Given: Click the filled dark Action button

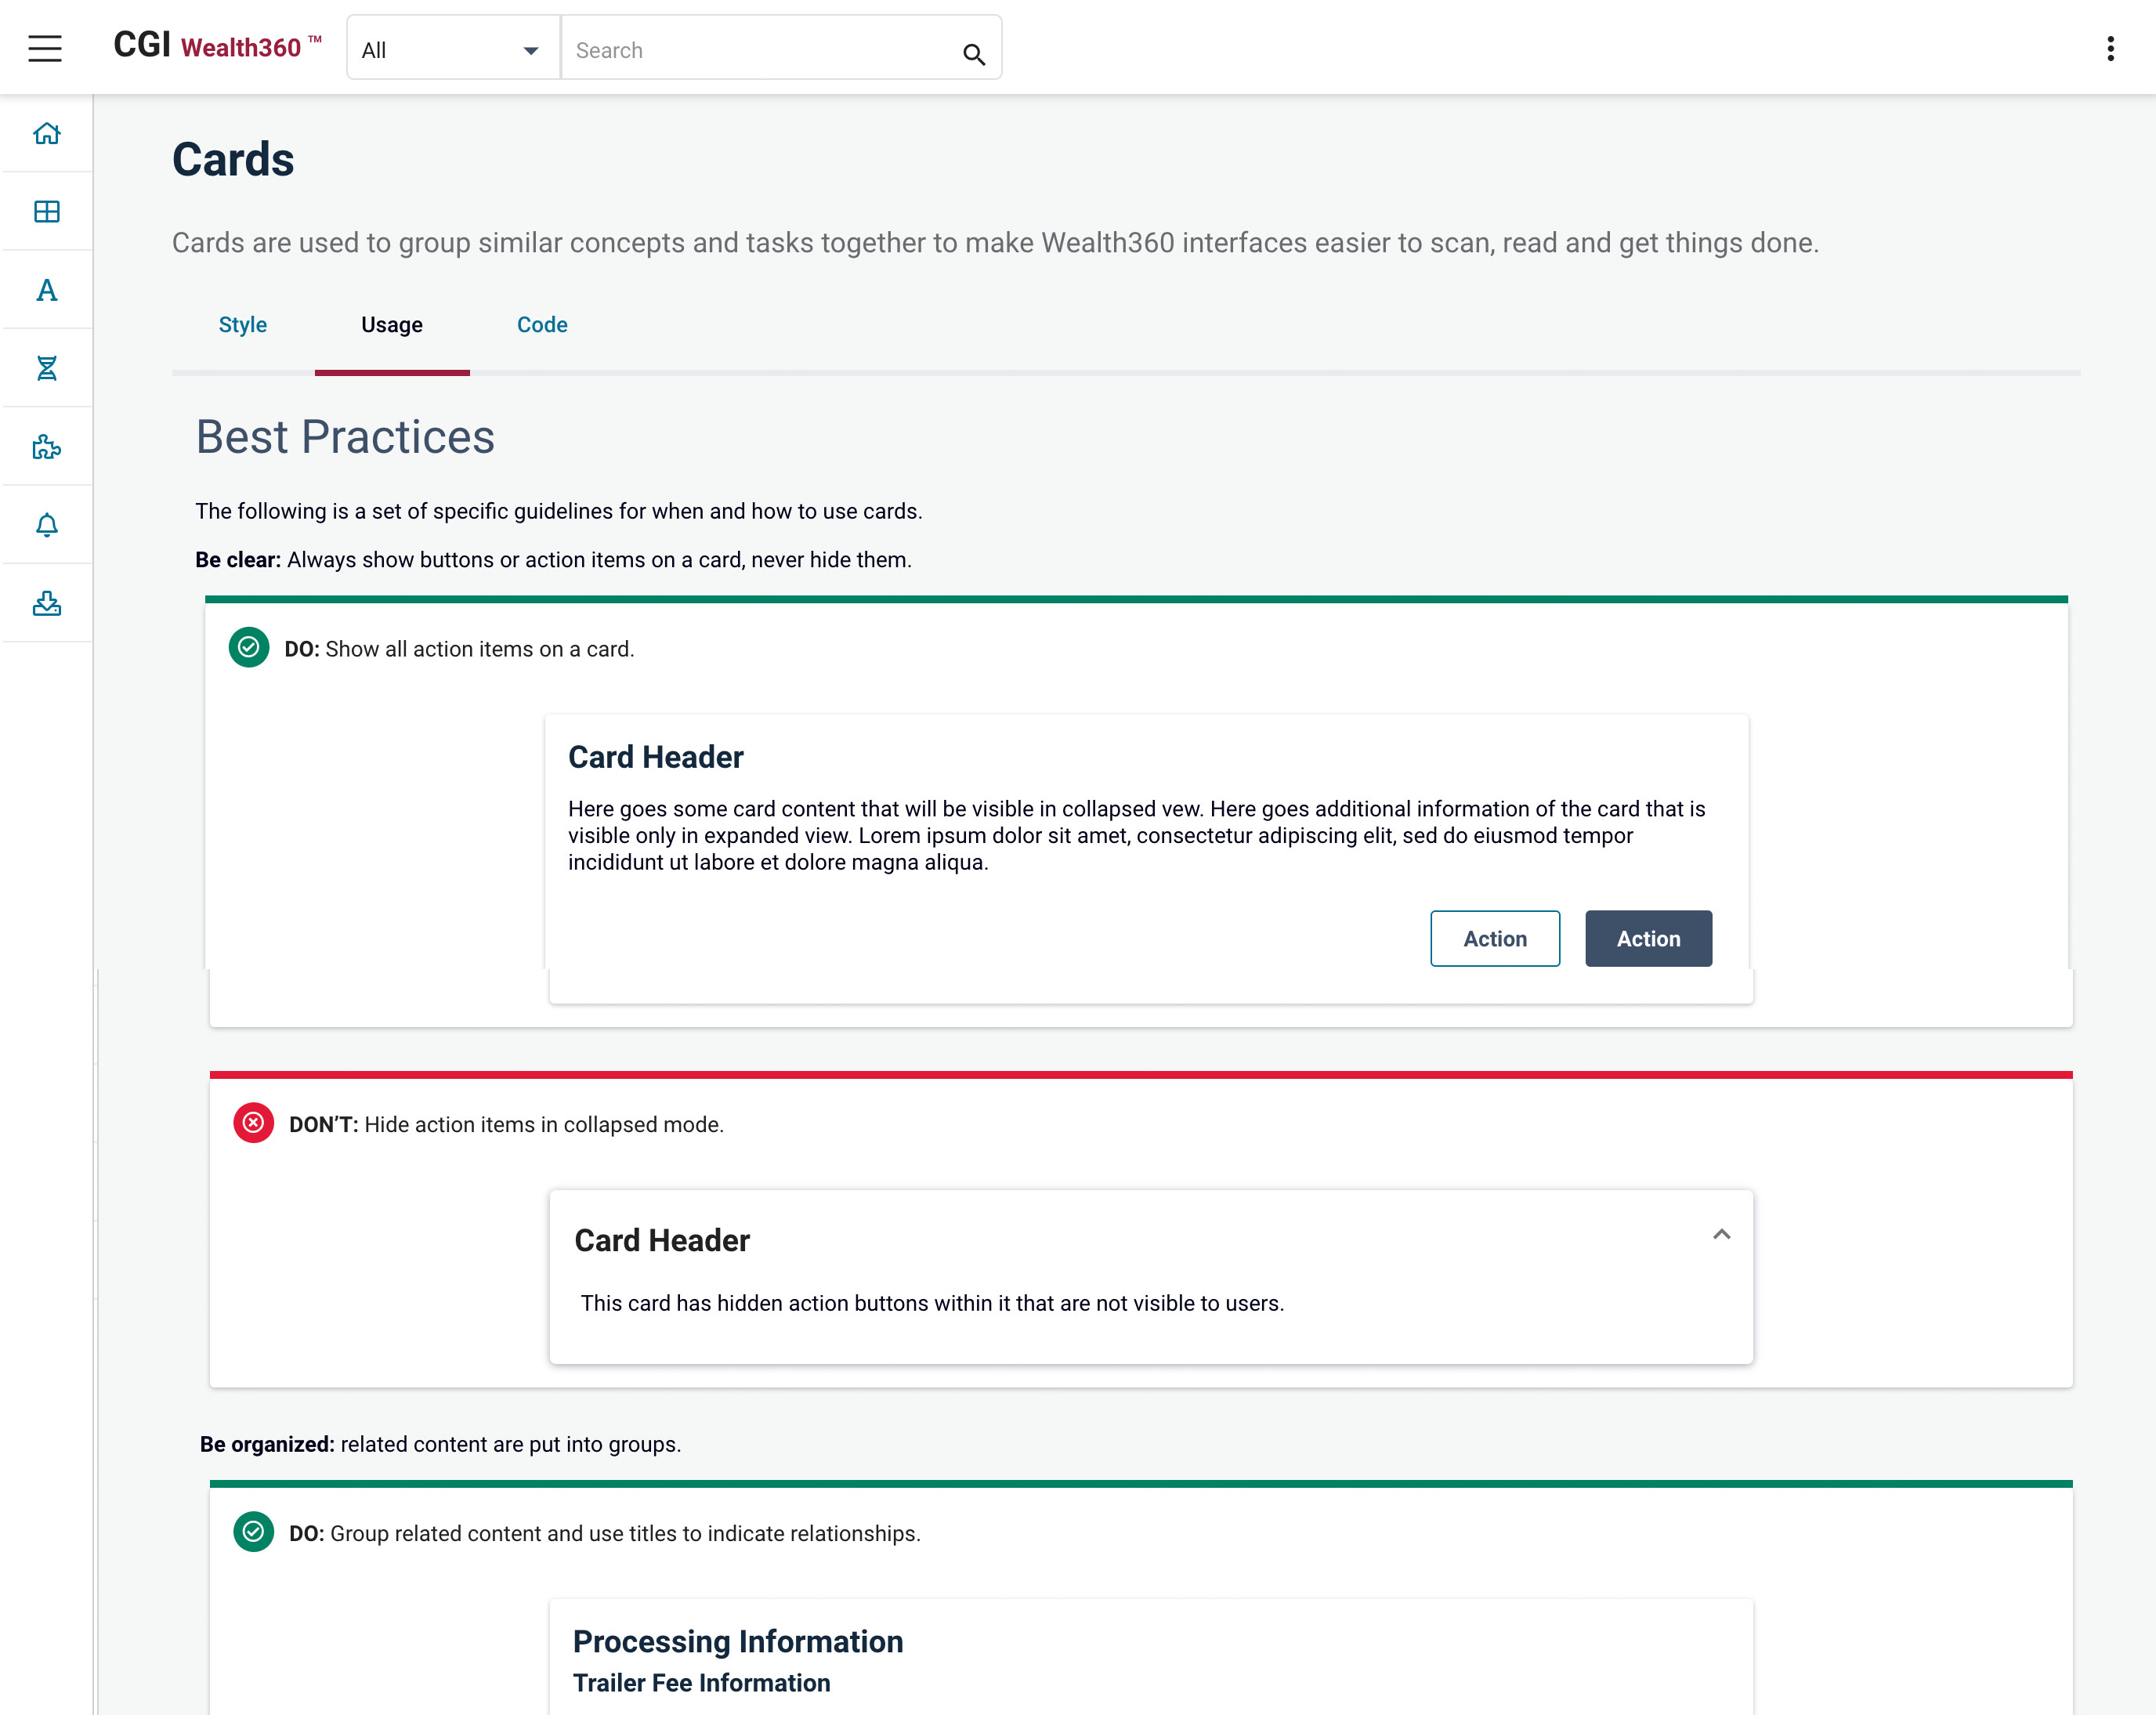Looking at the screenshot, I should pyautogui.click(x=1648, y=938).
